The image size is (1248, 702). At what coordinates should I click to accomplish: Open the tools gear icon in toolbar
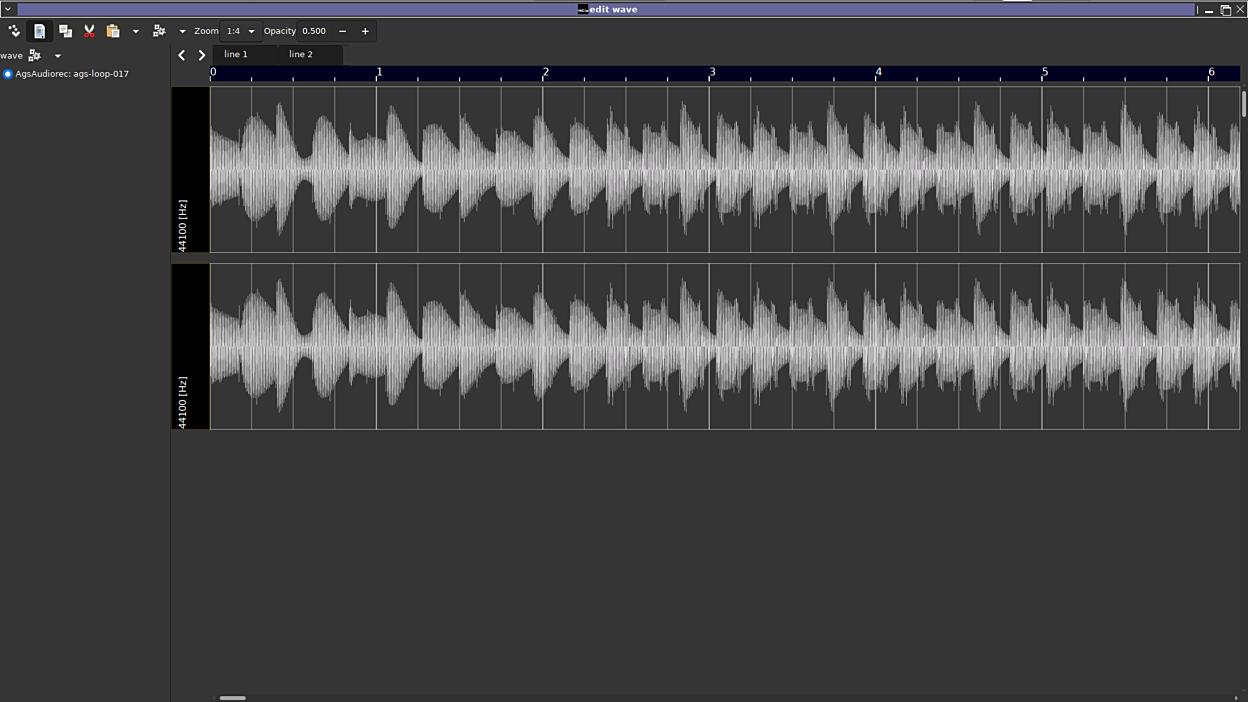click(159, 31)
